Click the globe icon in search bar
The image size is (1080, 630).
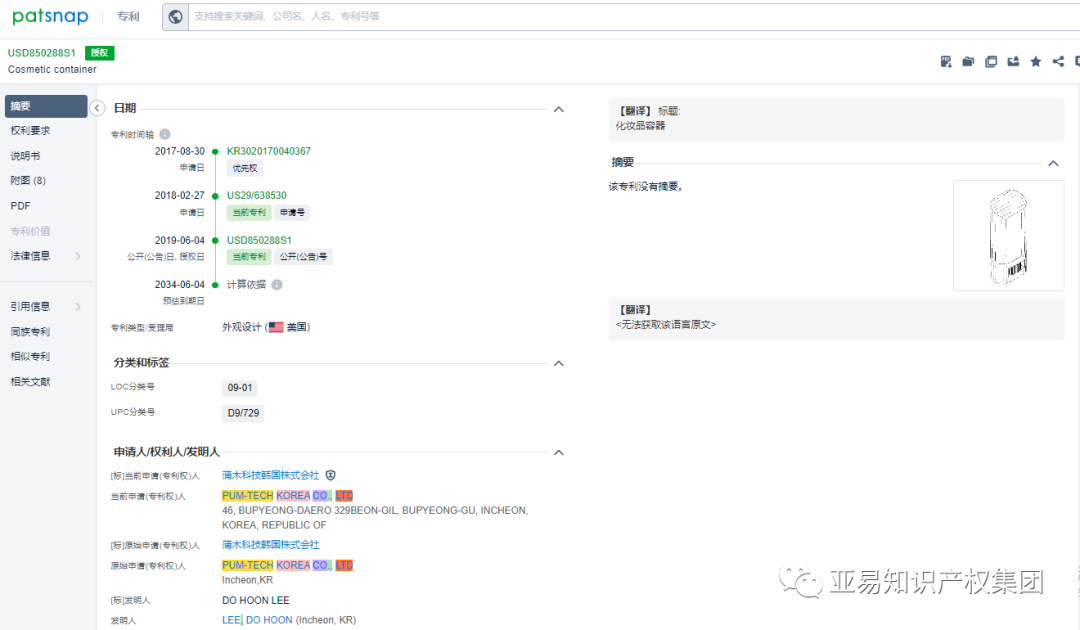tap(176, 17)
